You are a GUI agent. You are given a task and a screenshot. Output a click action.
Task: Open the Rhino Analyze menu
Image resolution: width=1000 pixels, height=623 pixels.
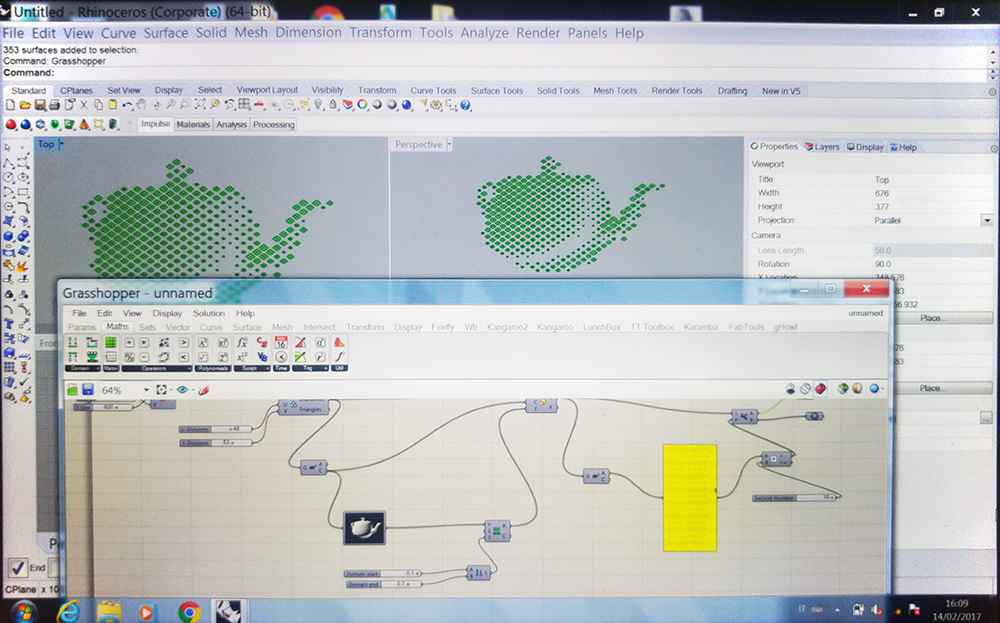484,33
